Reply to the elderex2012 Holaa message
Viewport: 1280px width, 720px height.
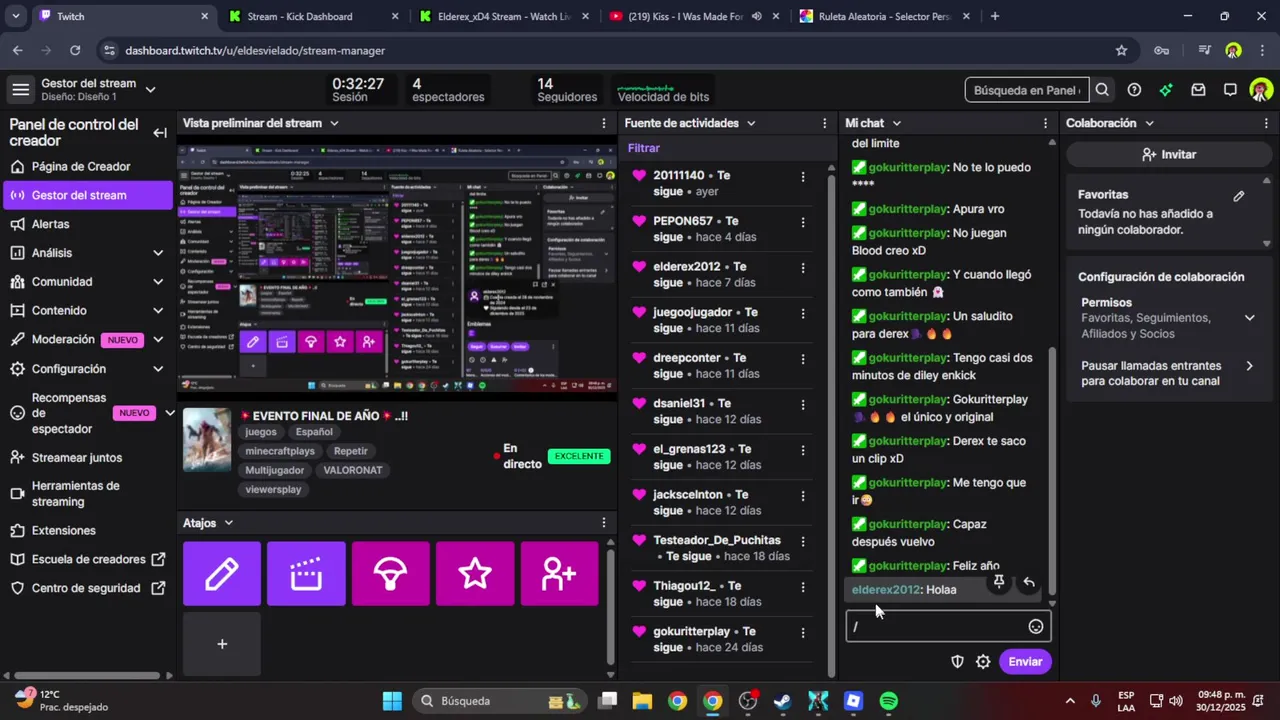(x=1029, y=582)
